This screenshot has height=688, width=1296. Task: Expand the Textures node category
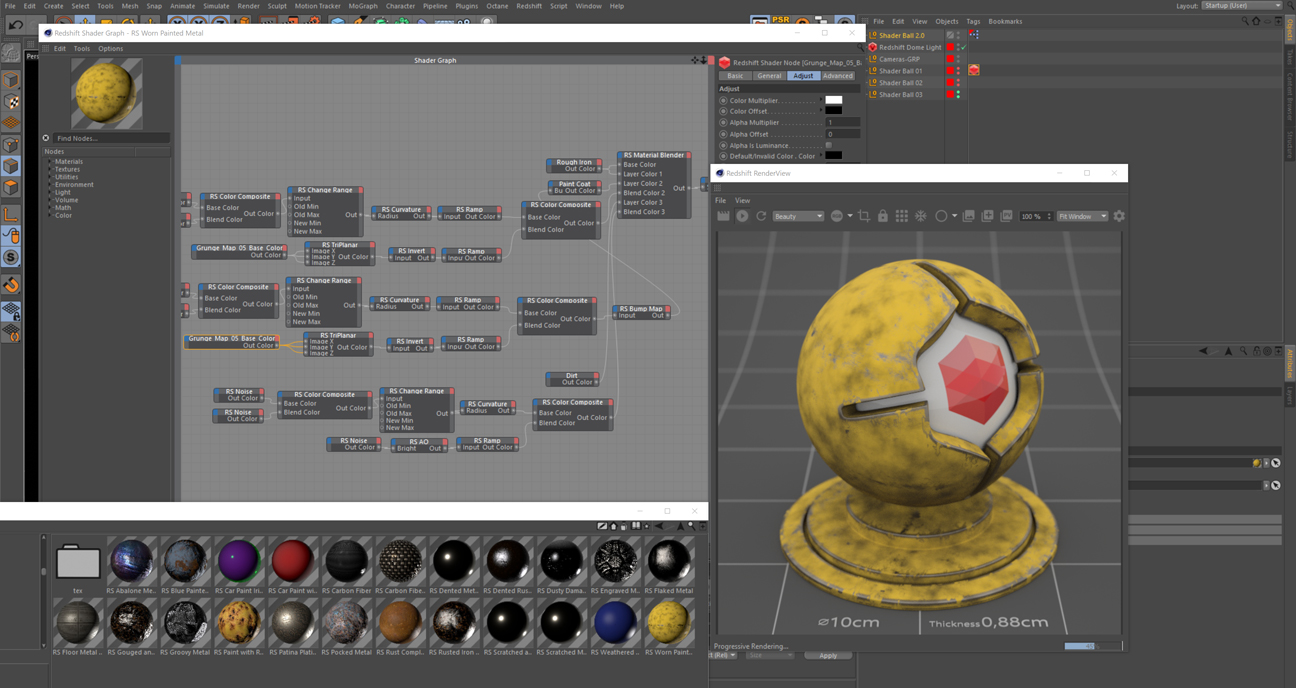pyautogui.click(x=50, y=169)
